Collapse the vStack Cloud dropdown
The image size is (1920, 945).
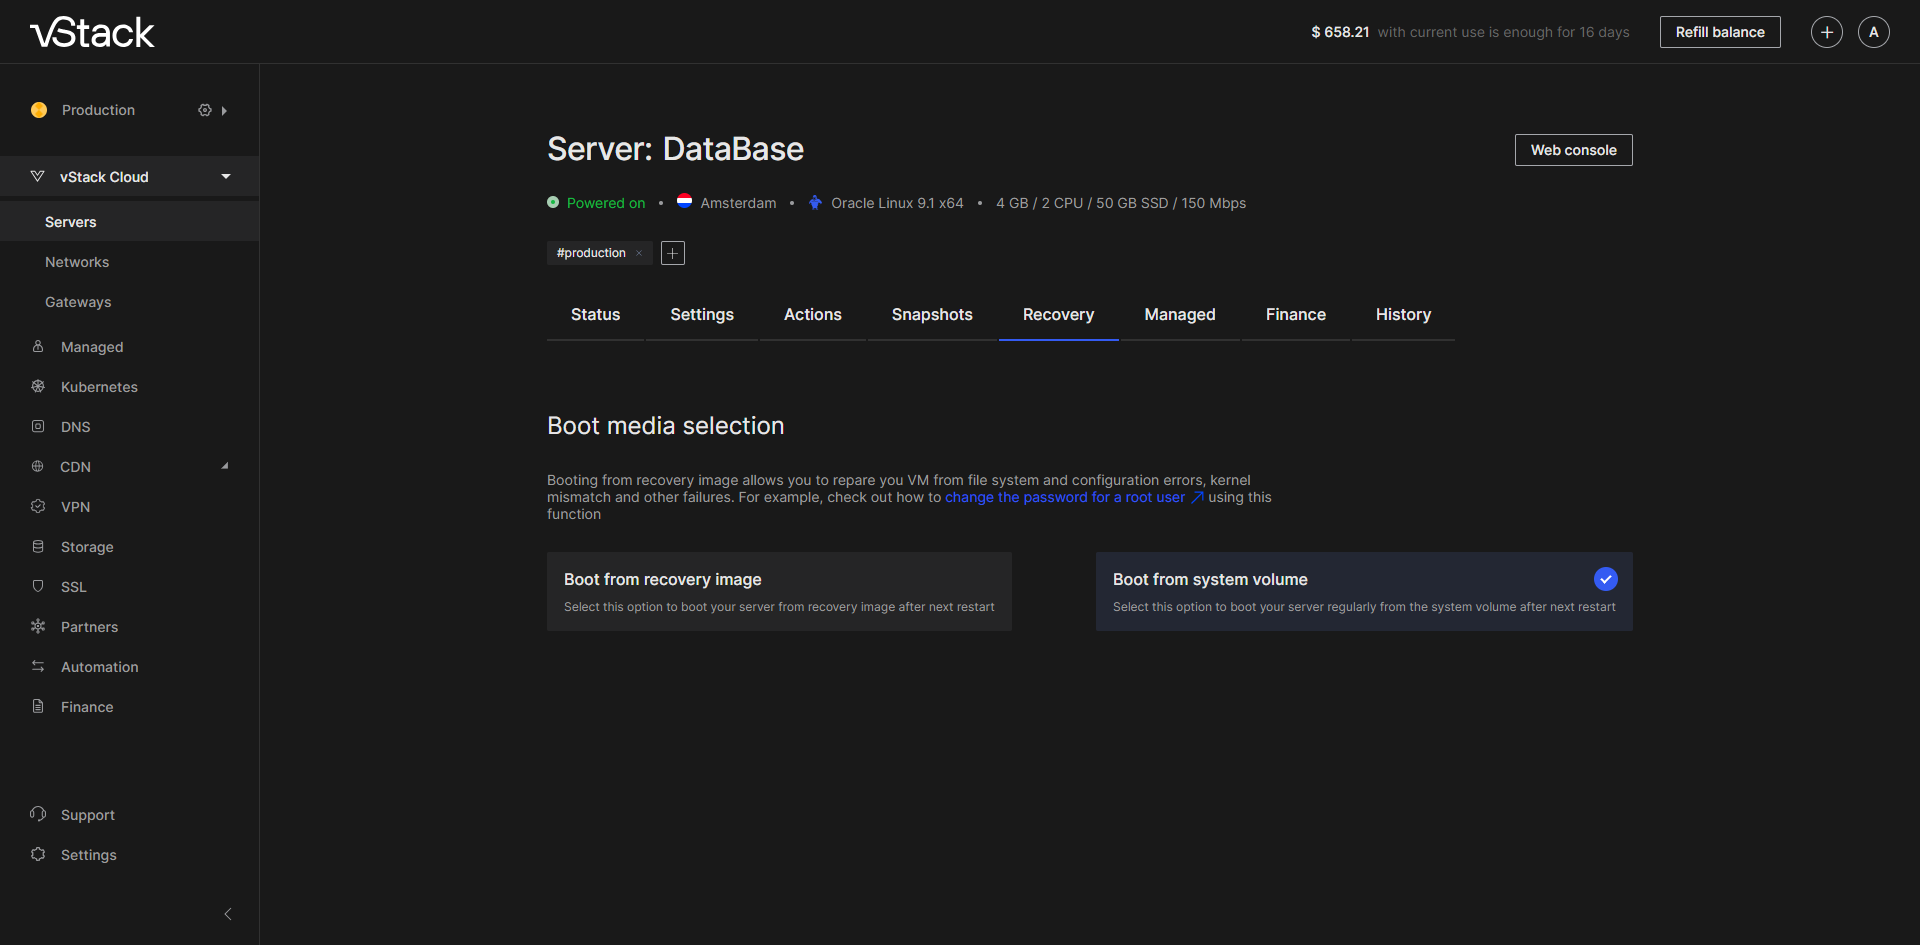tap(226, 177)
